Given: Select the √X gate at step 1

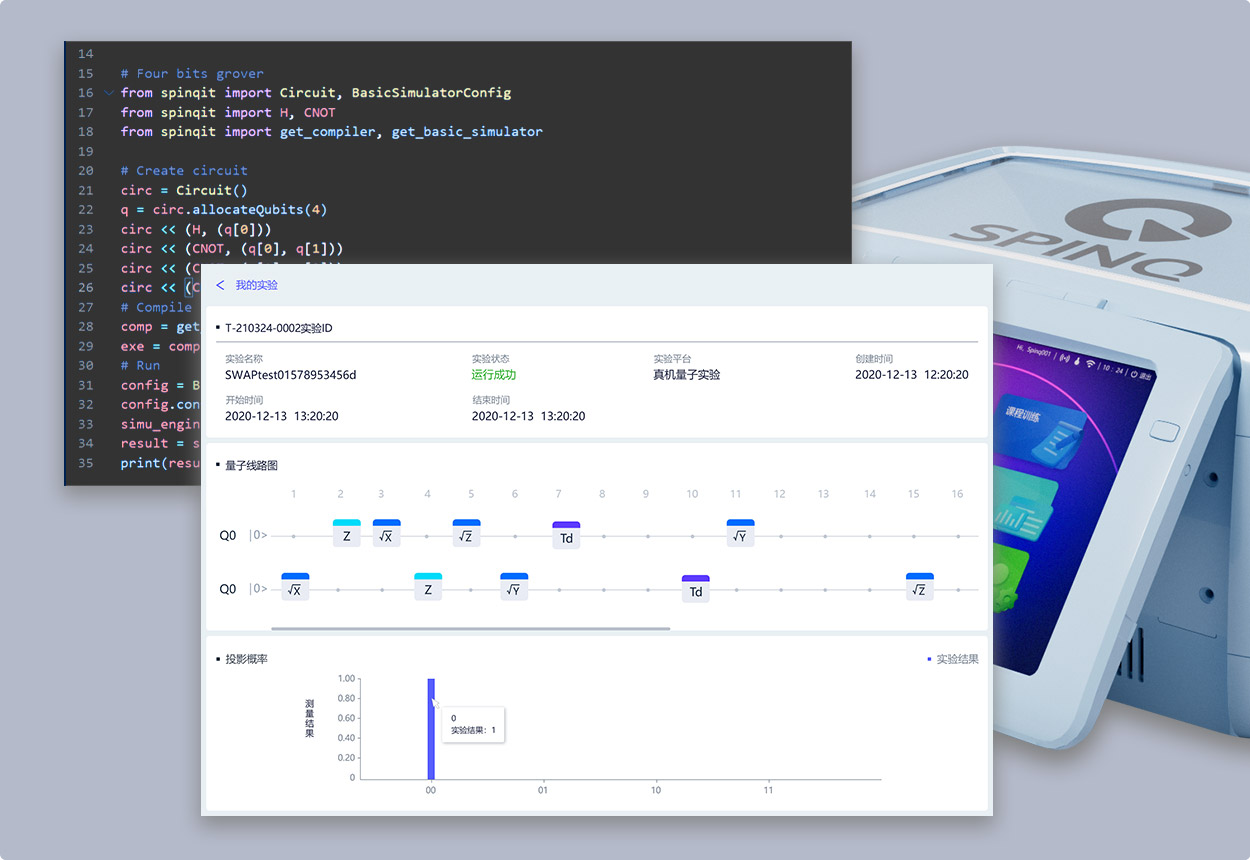Looking at the screenshot, I should [295, 588].
